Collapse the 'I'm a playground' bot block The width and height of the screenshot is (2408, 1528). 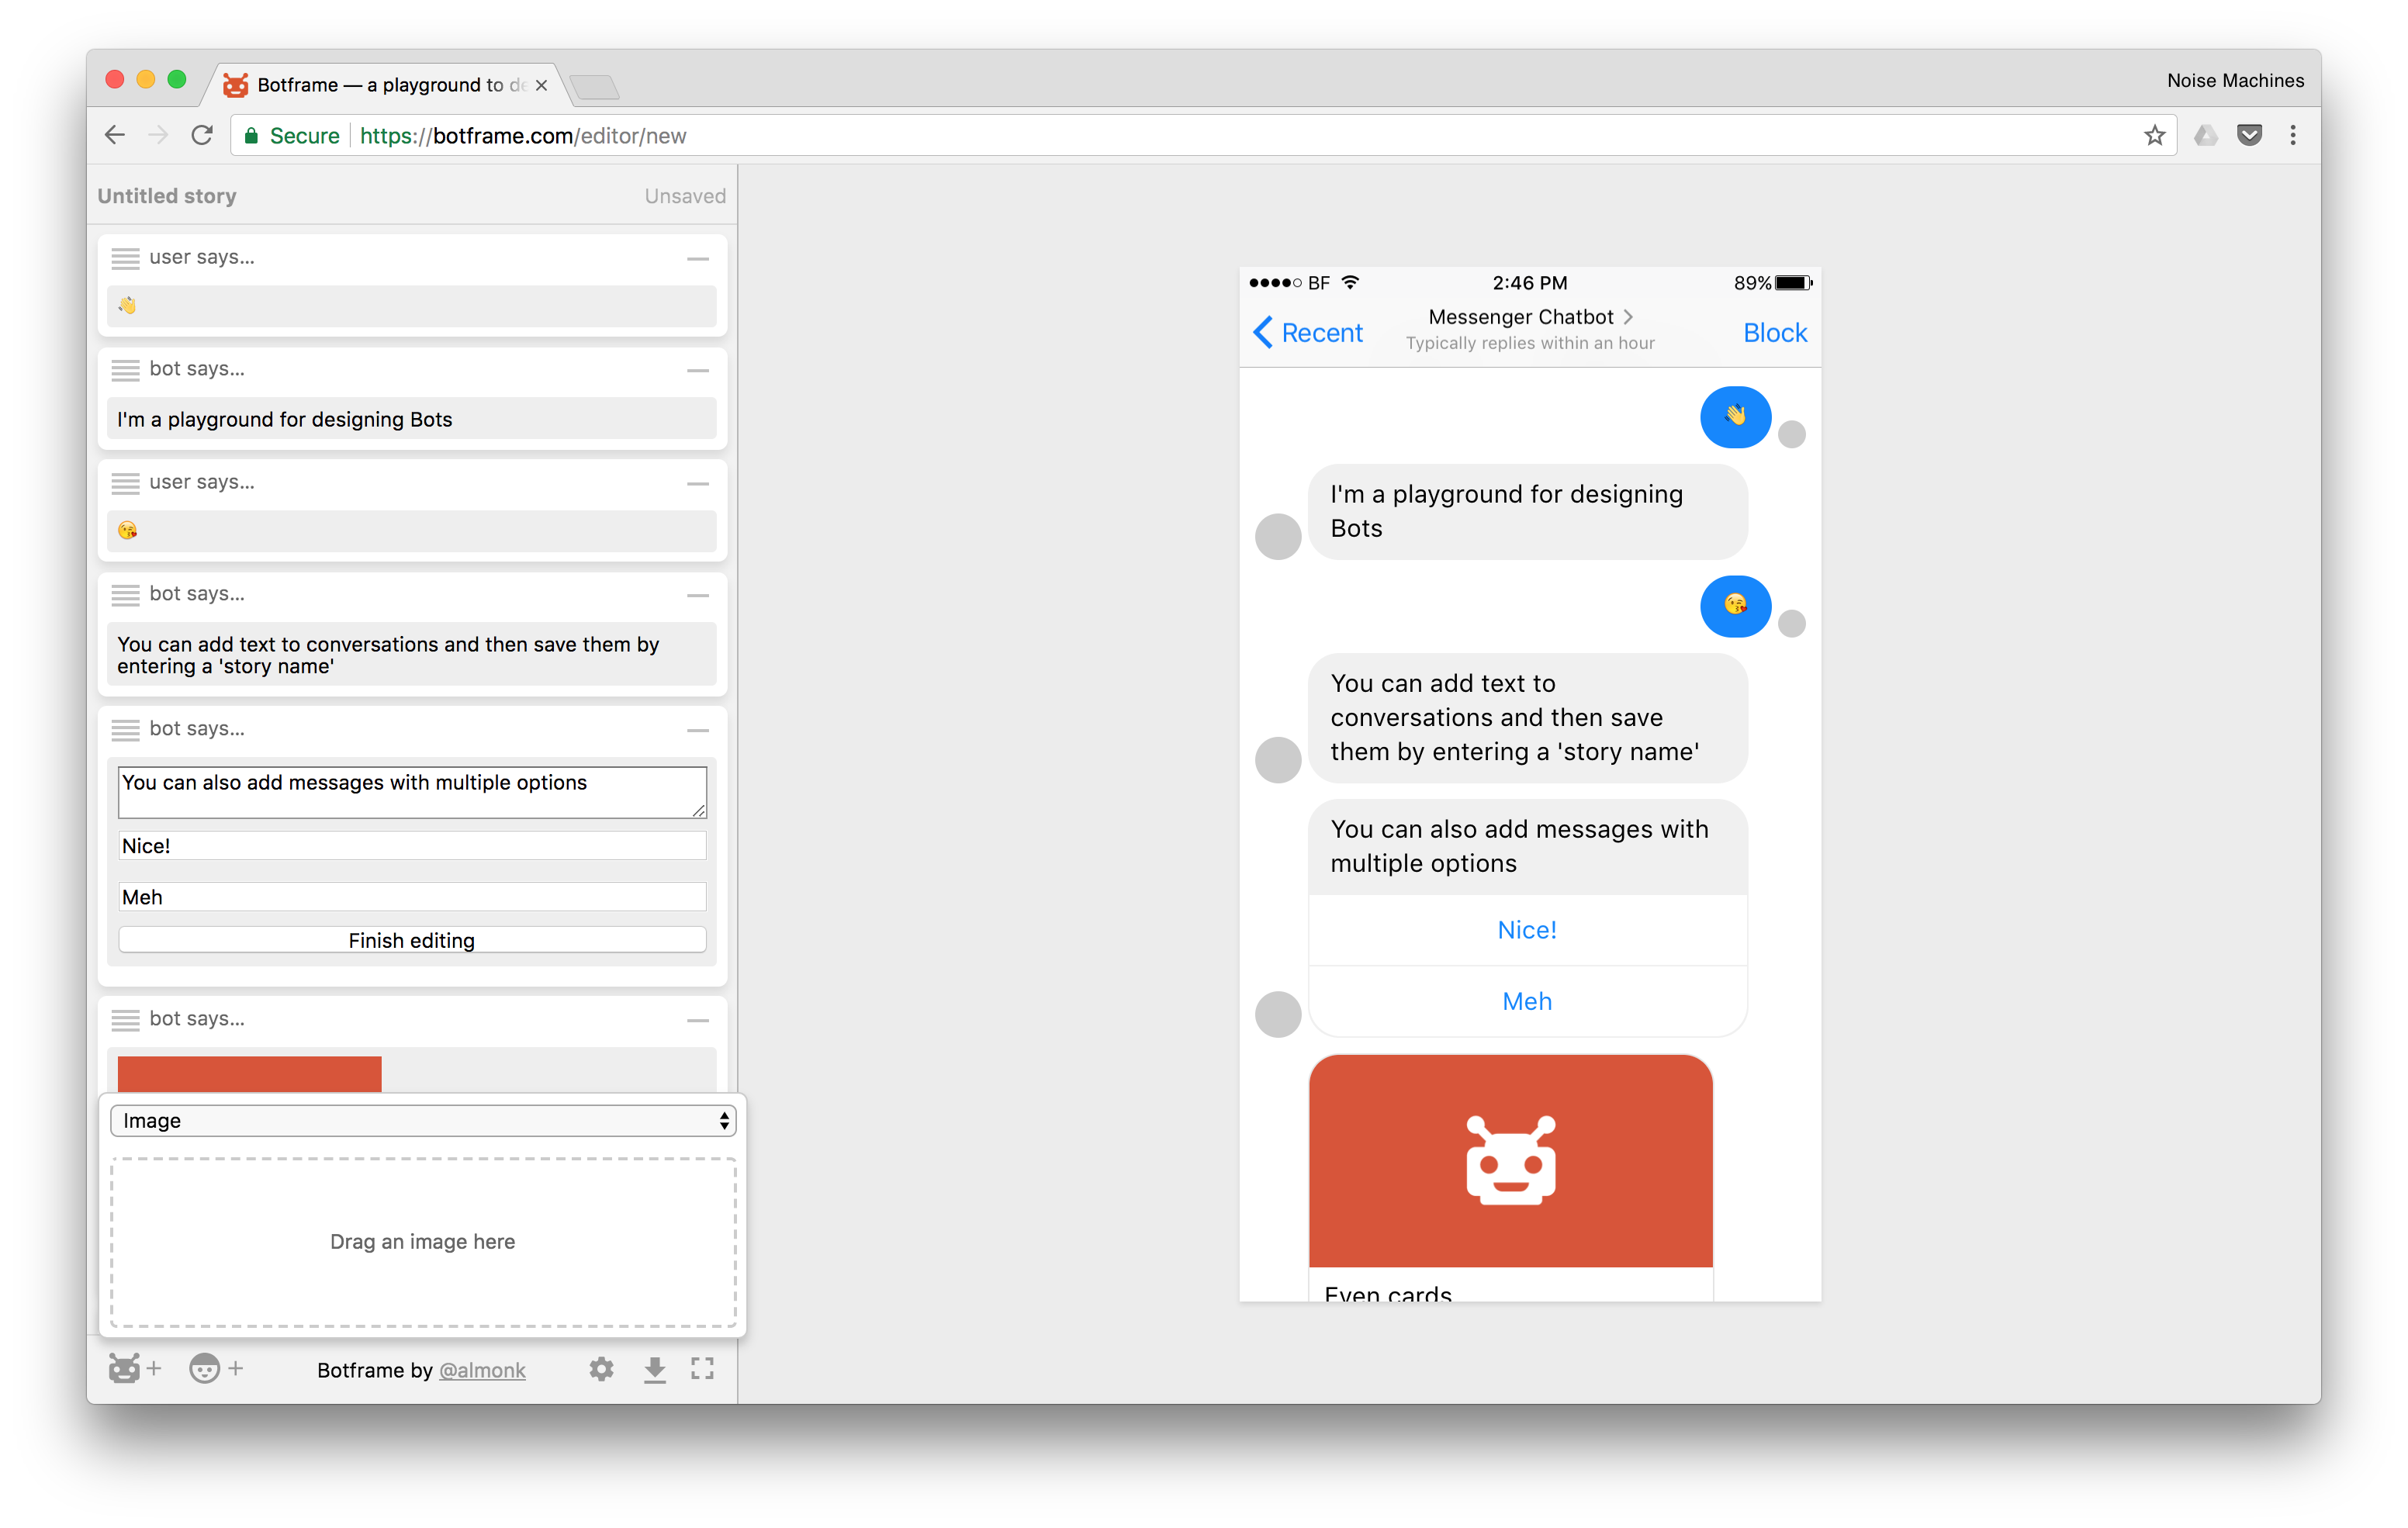698,371
